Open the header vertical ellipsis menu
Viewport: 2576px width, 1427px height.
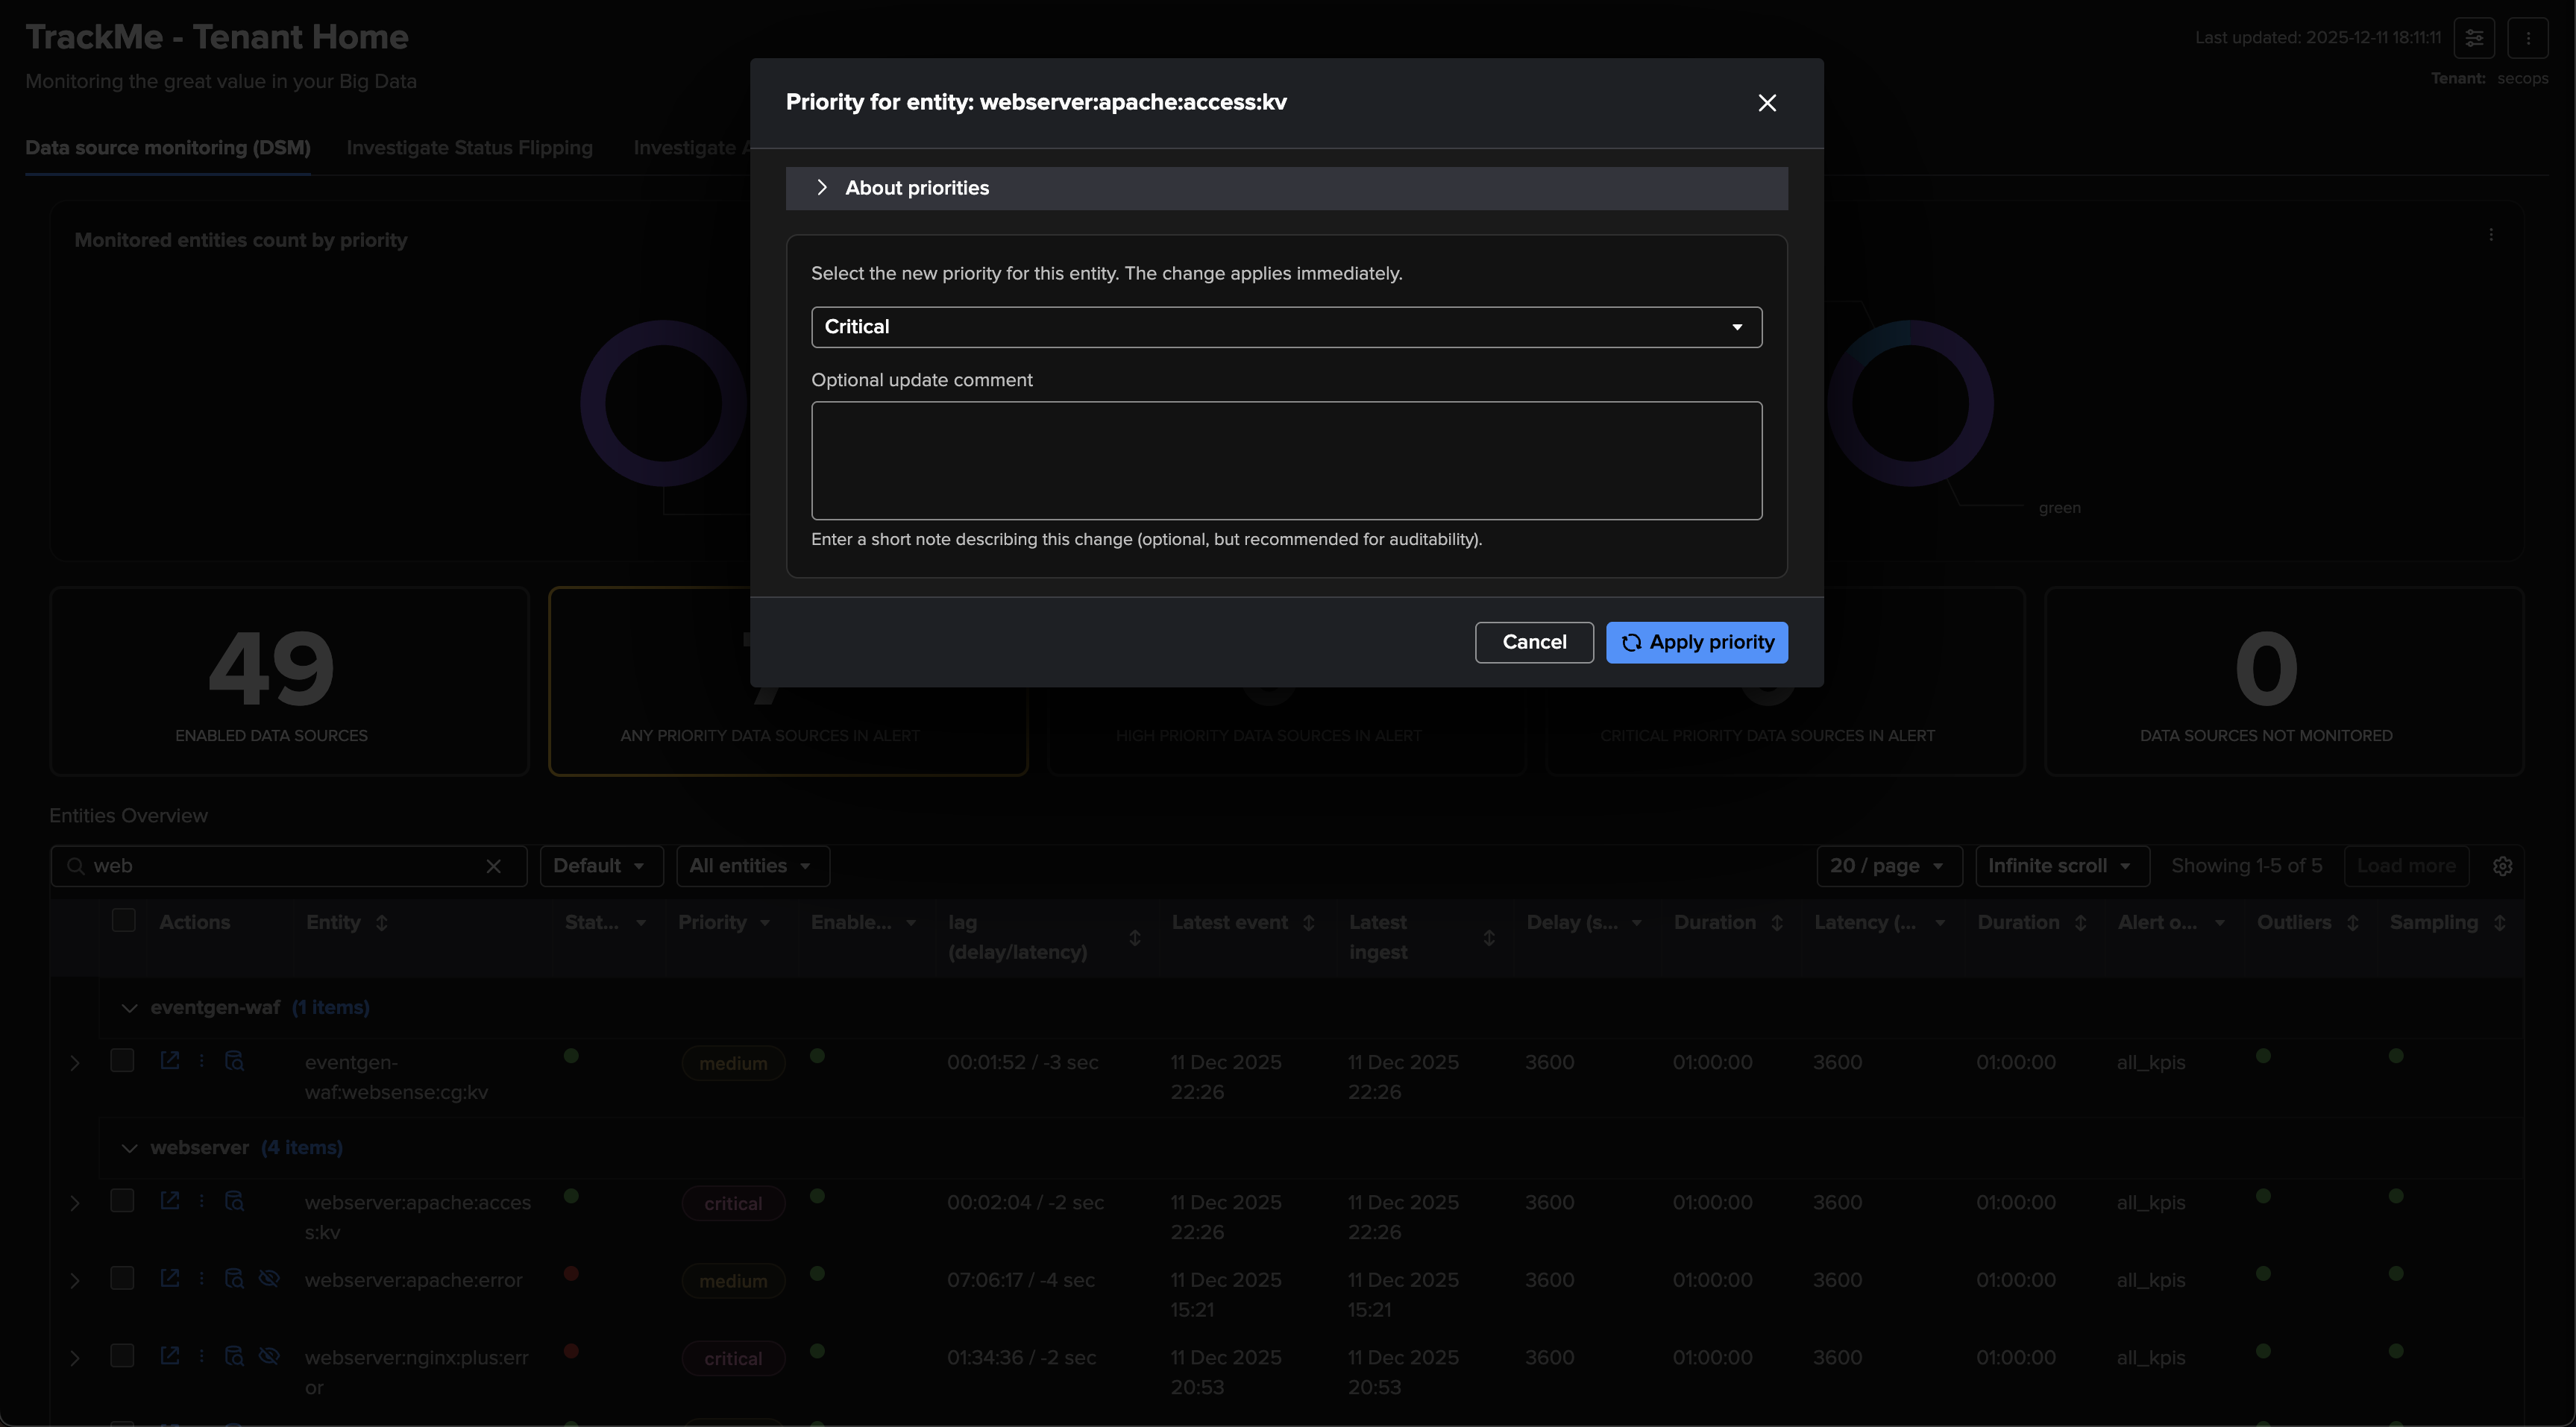pos(2527,38)
